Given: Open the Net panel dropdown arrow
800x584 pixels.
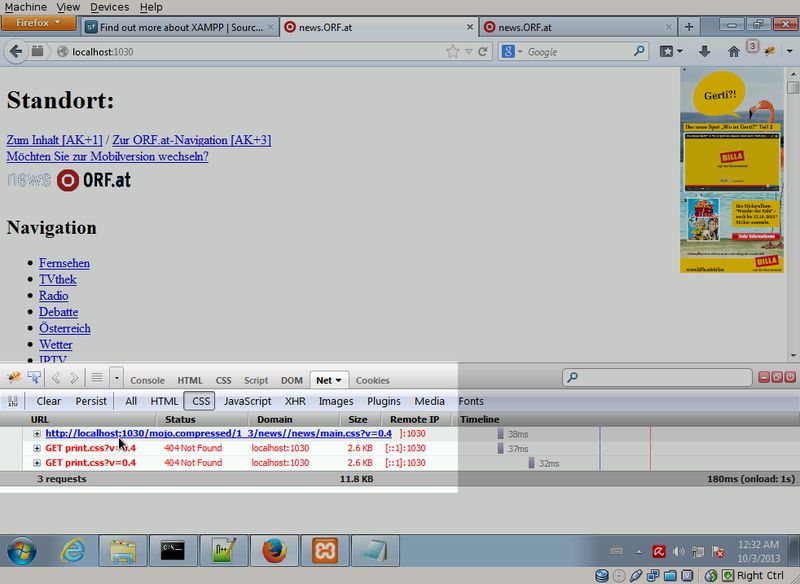Looking at the screenshot, I should (x=338, y=380).
